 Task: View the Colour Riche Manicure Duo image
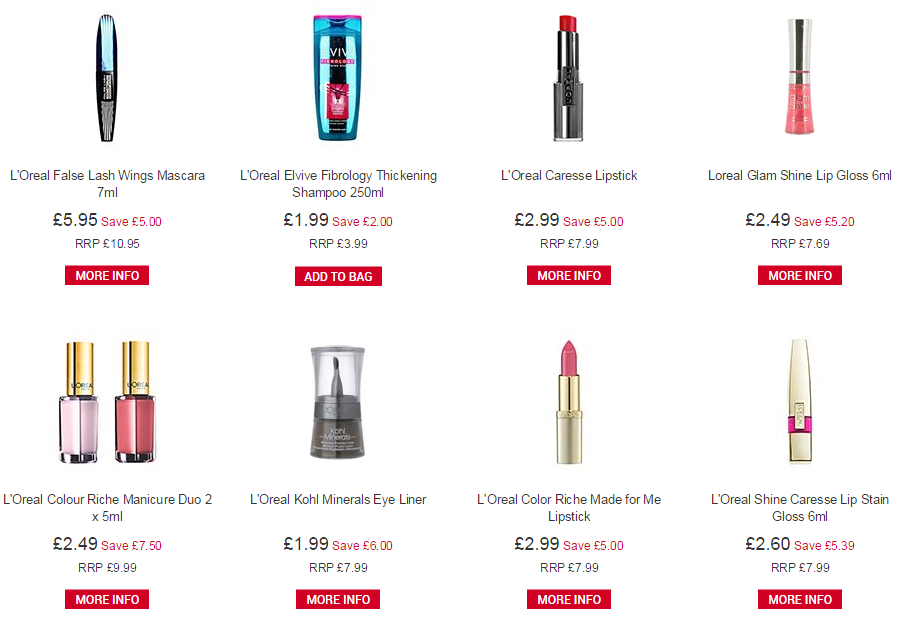[107, 402]
